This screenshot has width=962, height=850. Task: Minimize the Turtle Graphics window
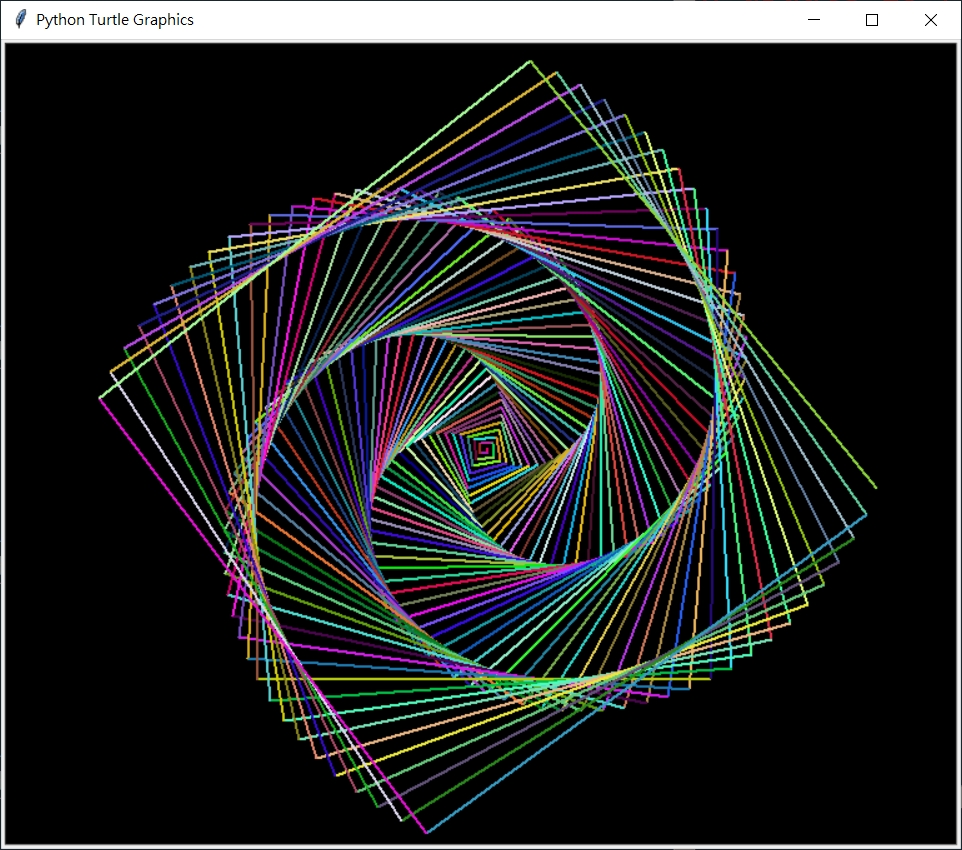tap(813, 19)
